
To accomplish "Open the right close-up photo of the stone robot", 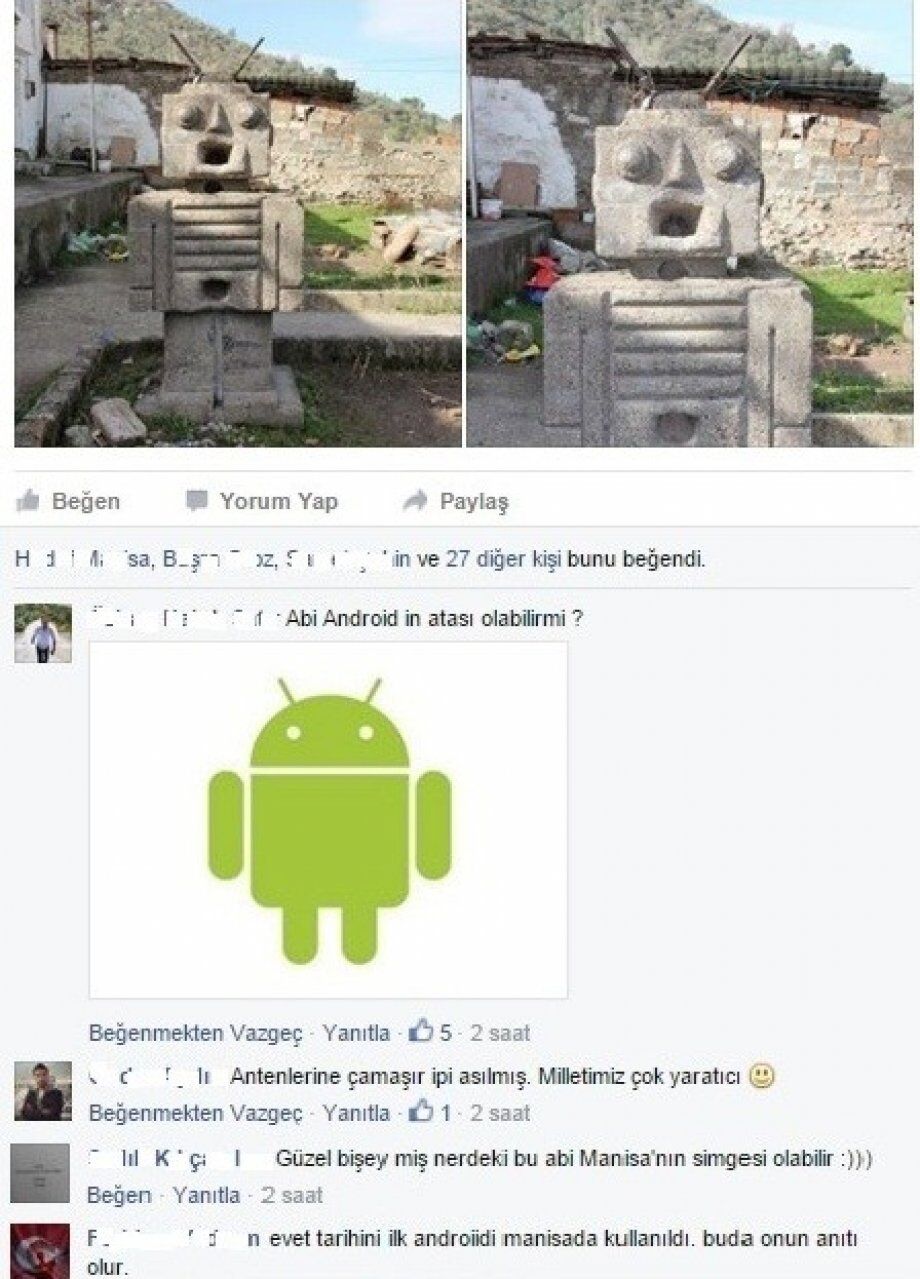I will pyautogui.click(x=690, y=223).
